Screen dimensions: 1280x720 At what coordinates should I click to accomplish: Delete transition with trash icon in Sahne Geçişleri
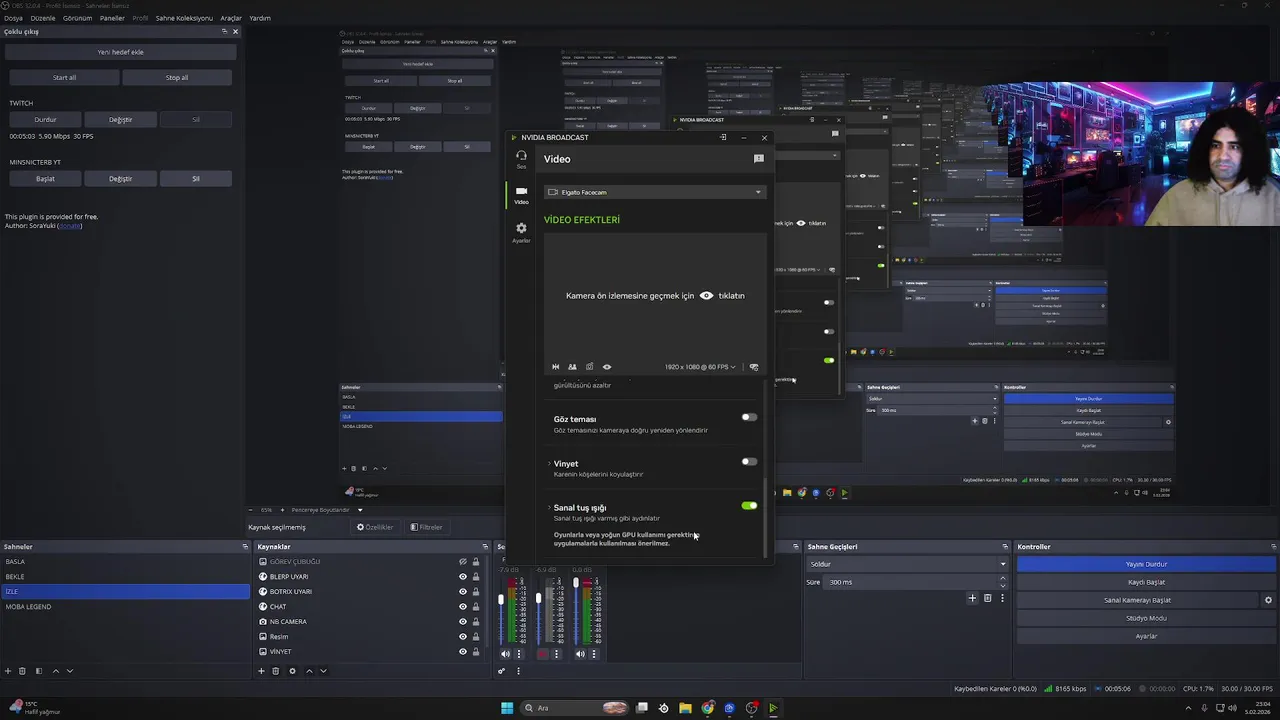click(987, 598)
